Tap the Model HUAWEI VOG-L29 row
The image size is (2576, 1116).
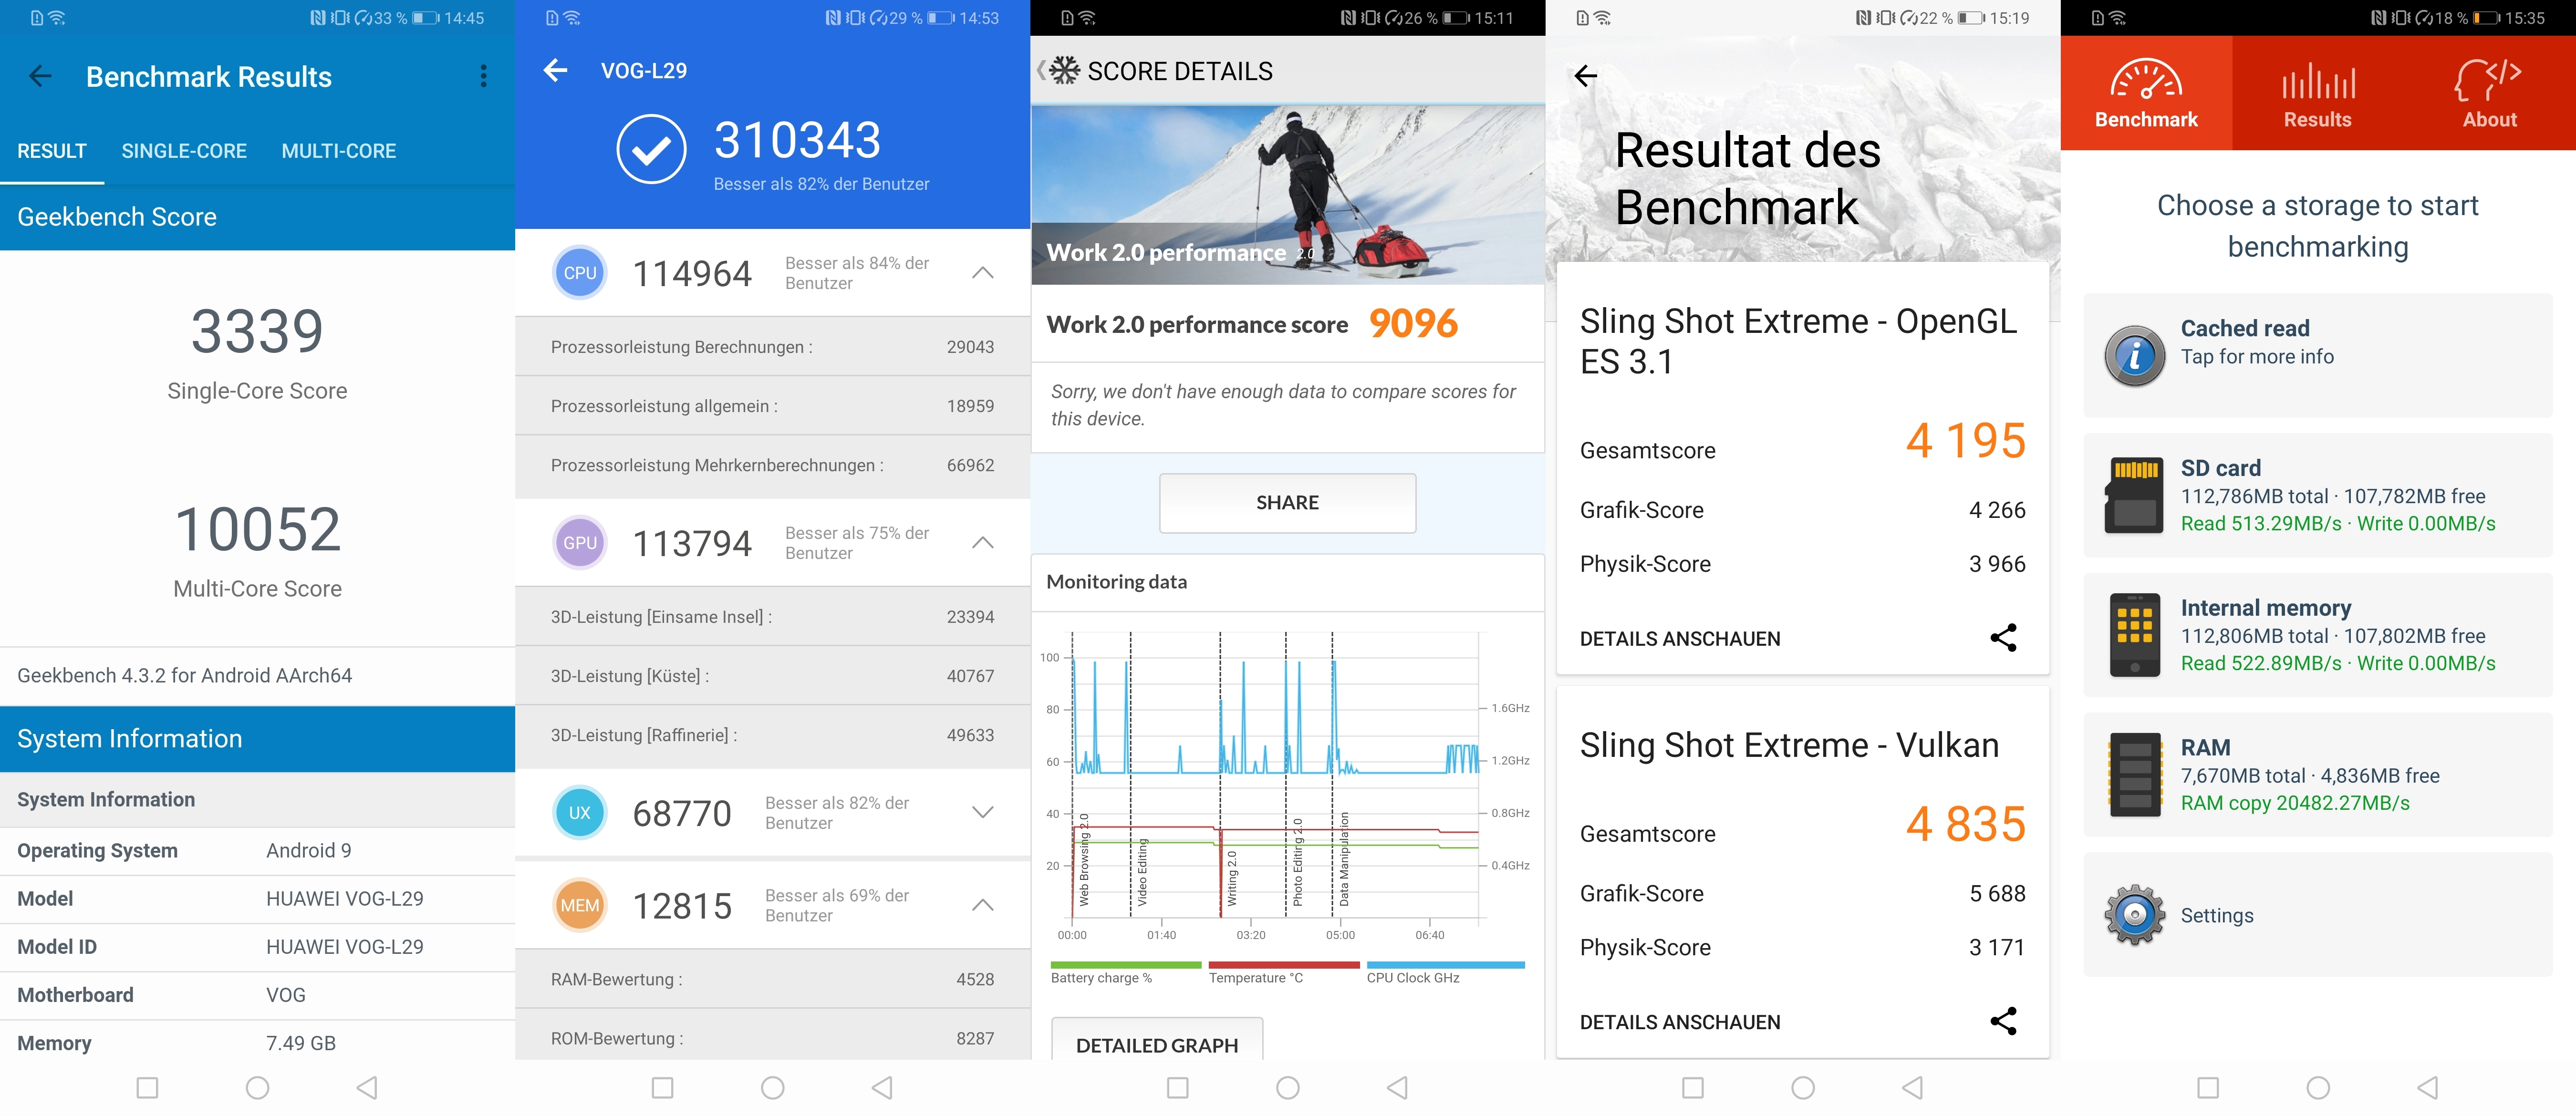point(257,898)
